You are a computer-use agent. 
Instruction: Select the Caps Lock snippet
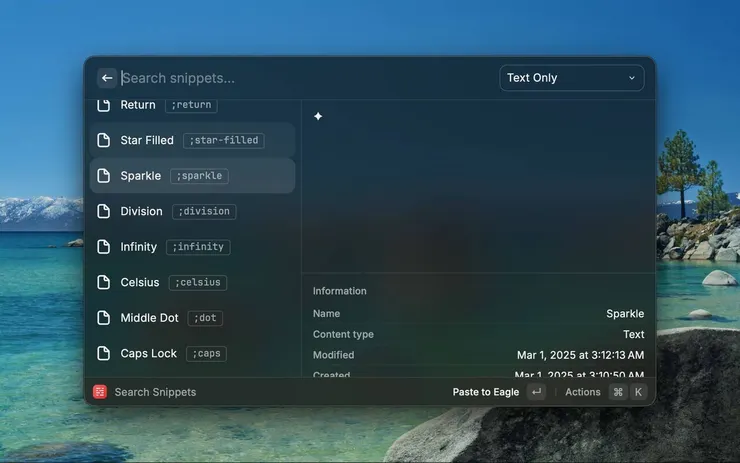[193, 354]
